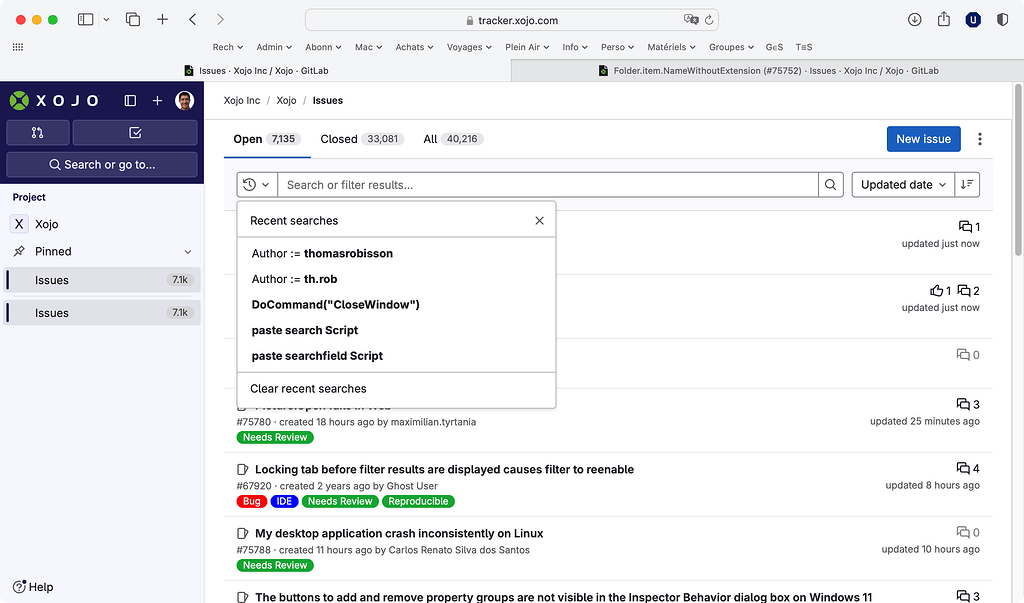Click the create new (+) icon in GitLab sidebar
1024x603 pixels.
pyautogui.click(x=155, y=101)
